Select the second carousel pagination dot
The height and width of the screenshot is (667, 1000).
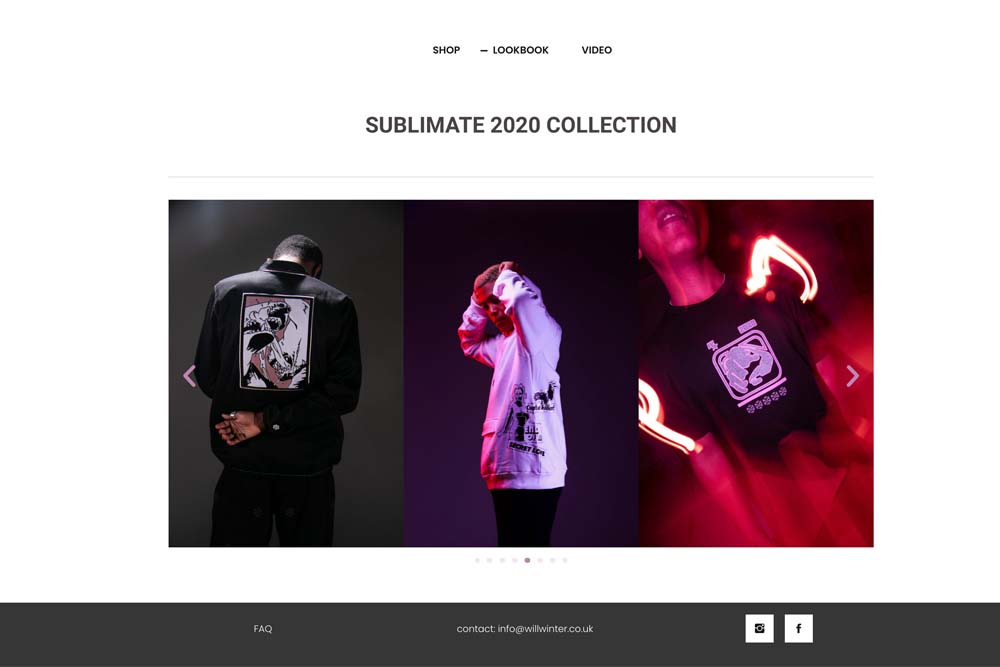(490, 561)
